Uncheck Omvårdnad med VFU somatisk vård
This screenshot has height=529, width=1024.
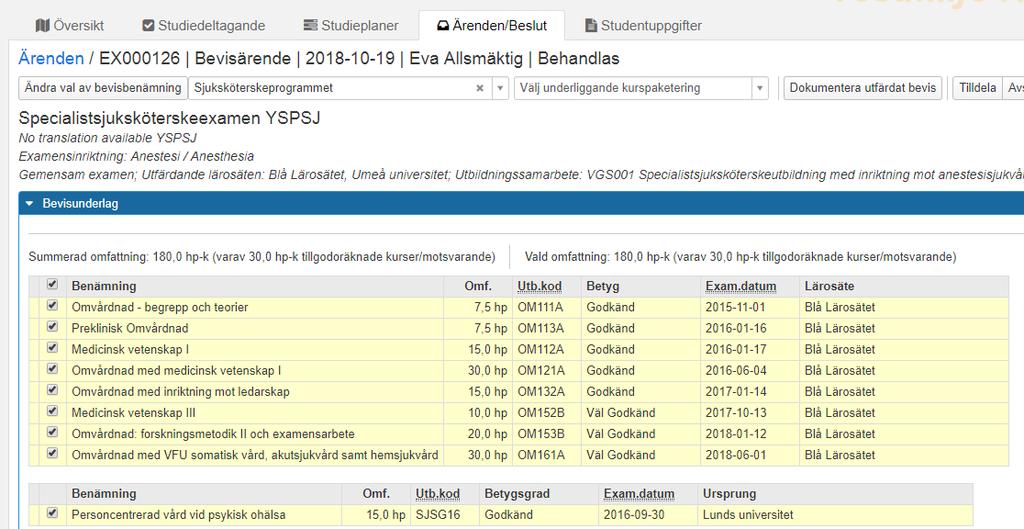point(52,453)
